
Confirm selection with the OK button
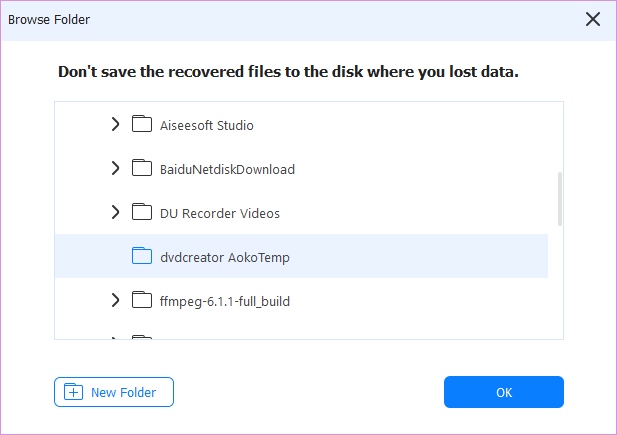[504, 392]
